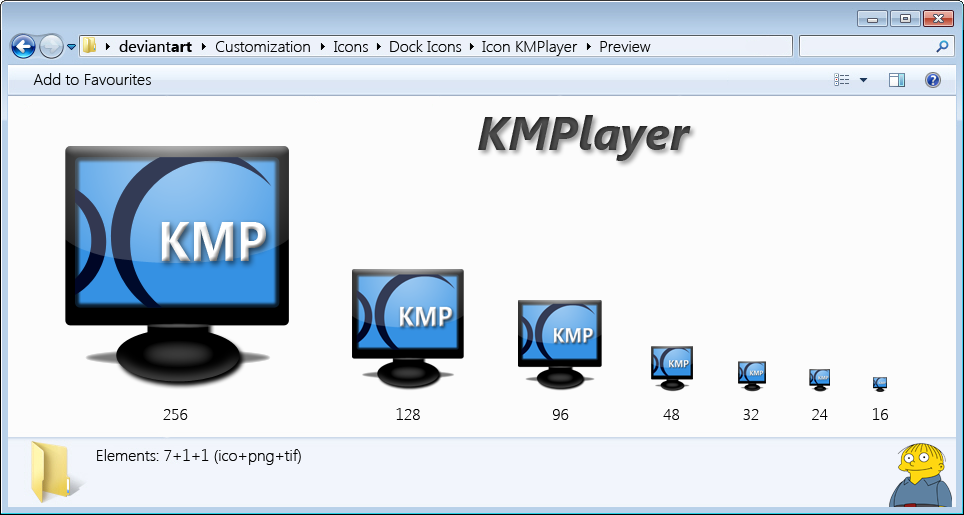
Task: Select the 16 size KMPlayer icon
Action: 880,384
